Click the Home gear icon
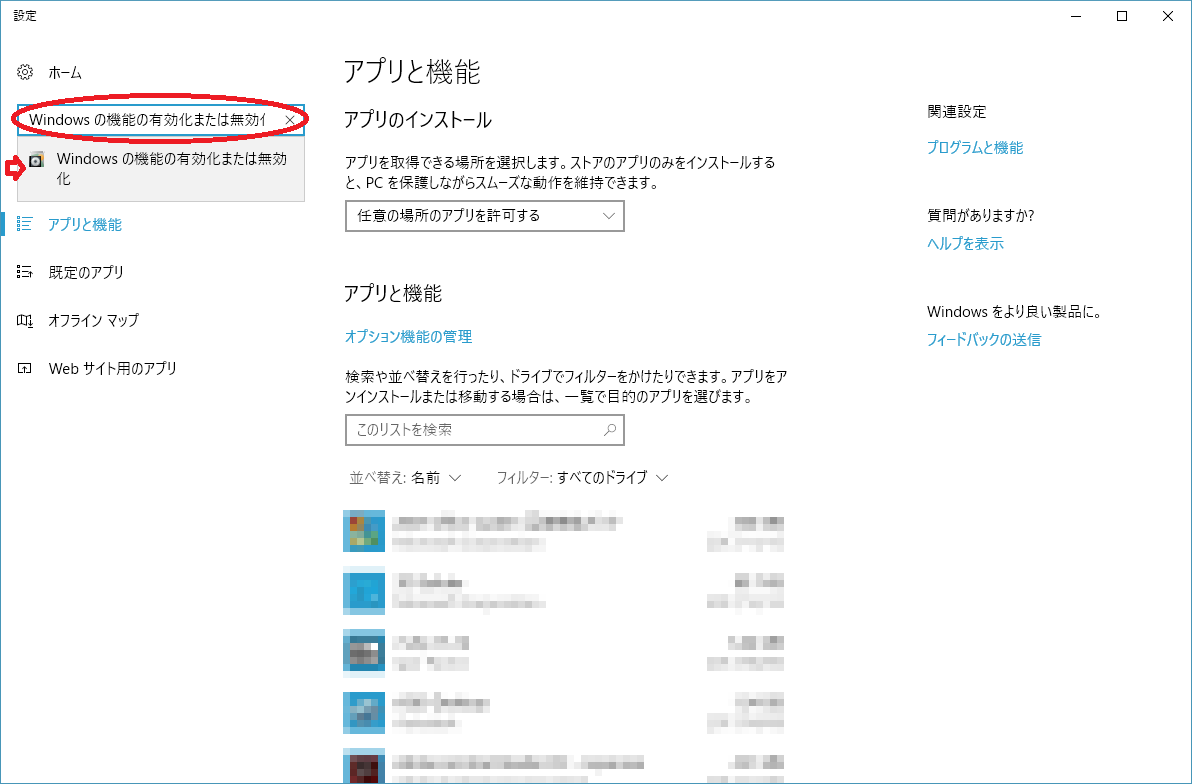 (x=25, y=72)
